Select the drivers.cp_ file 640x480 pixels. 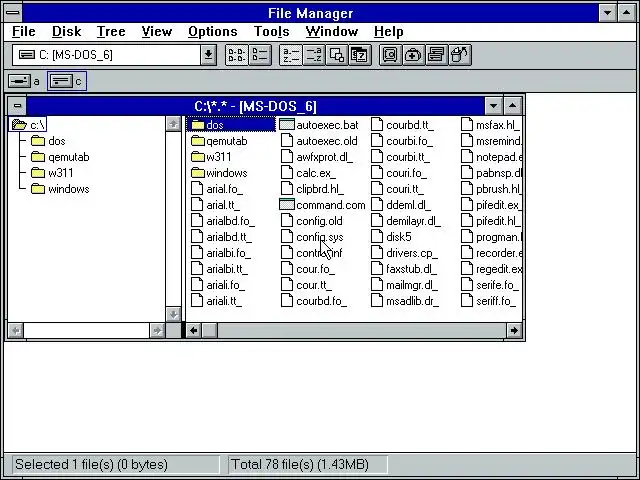[404, 253]
